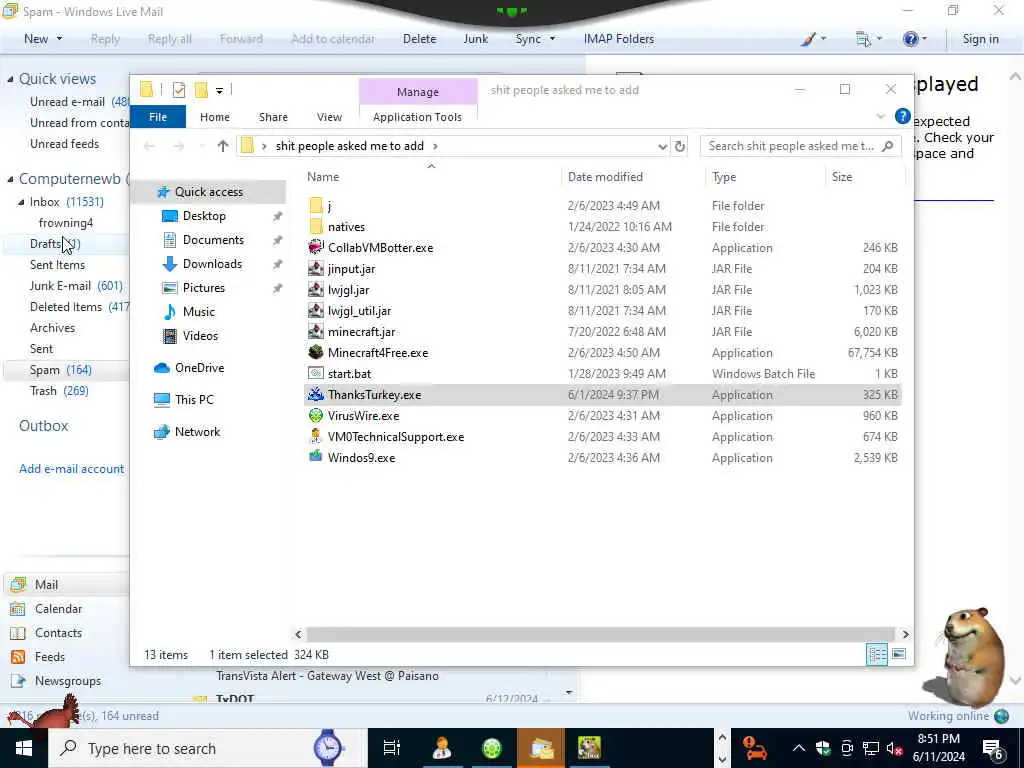Select the Windos9.exe icon
This screenshot has height=768, width=1024.
coord(316,457)
